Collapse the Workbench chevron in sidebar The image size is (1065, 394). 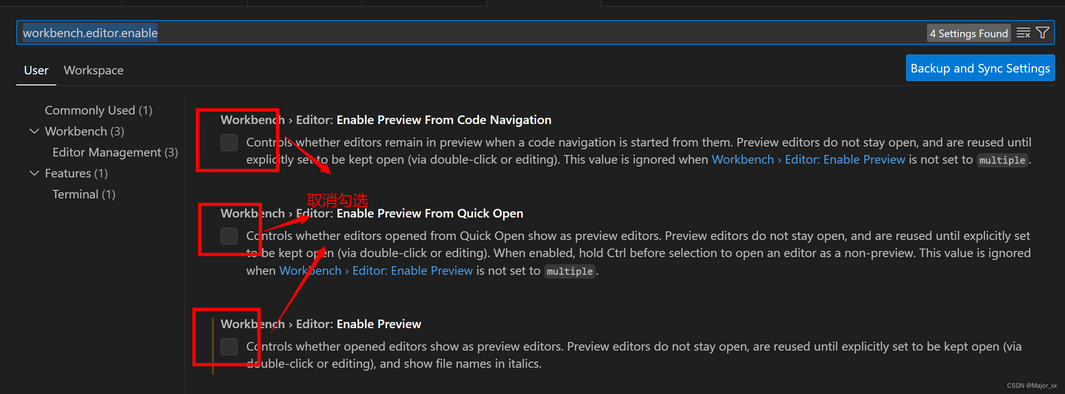click(35, 131)
